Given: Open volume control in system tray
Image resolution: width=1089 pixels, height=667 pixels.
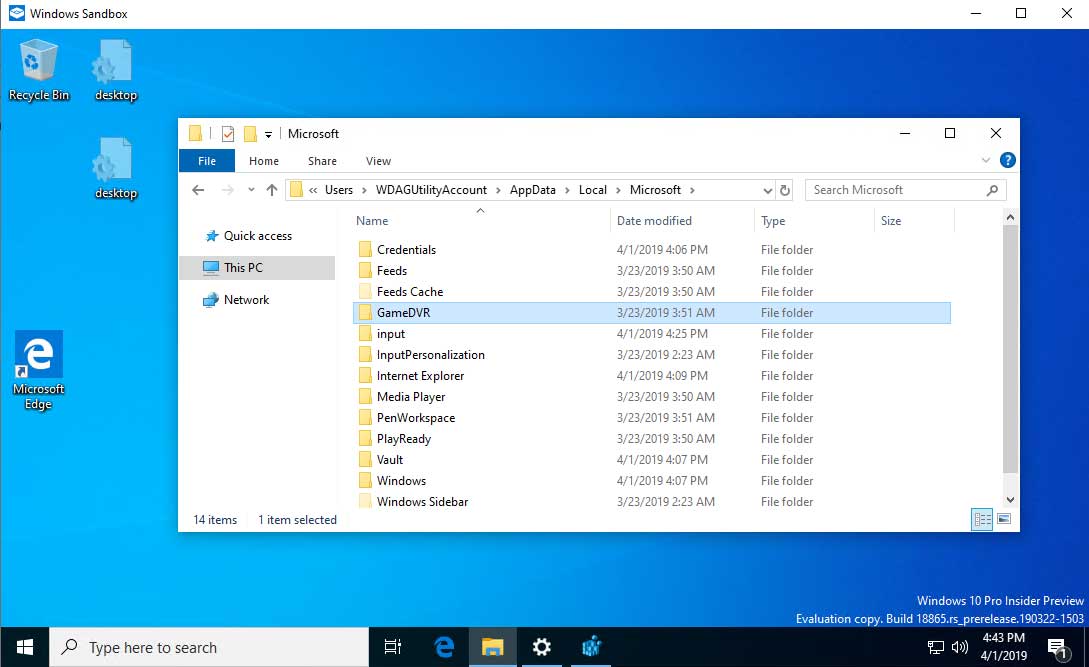Looking at the screenshot, I should coord(960,648).
